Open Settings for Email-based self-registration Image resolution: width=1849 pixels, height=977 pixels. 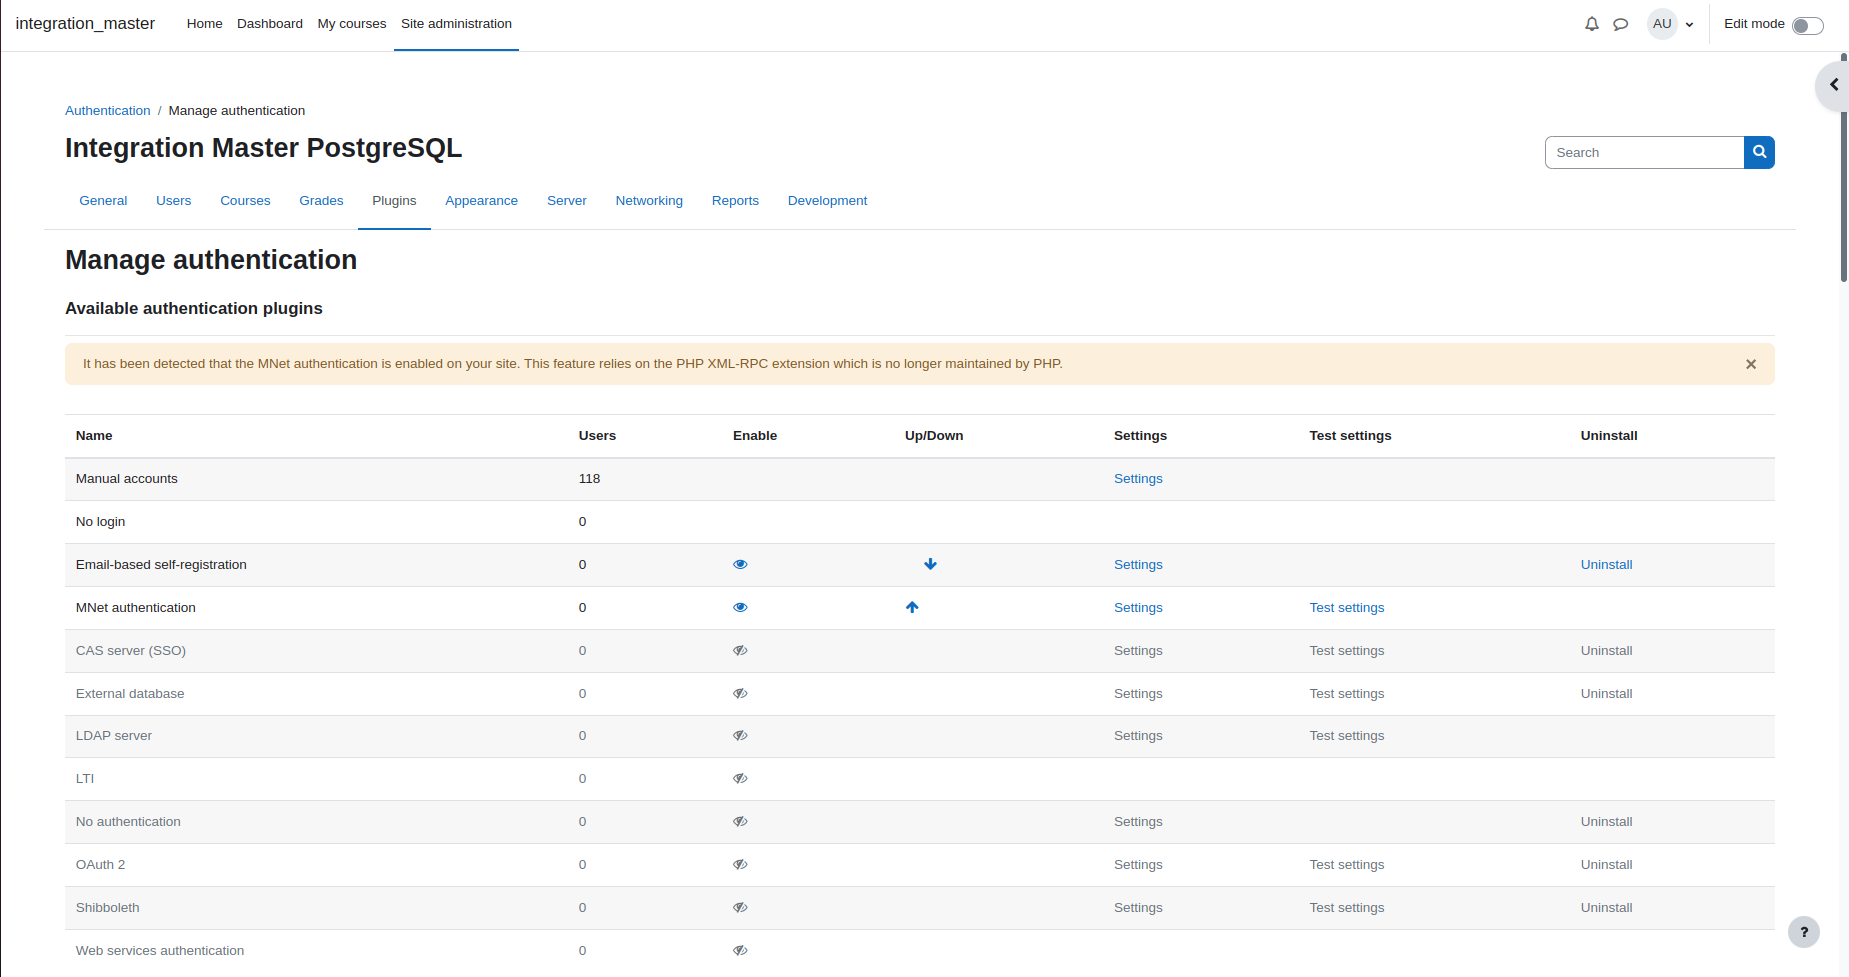(1138, 565)
